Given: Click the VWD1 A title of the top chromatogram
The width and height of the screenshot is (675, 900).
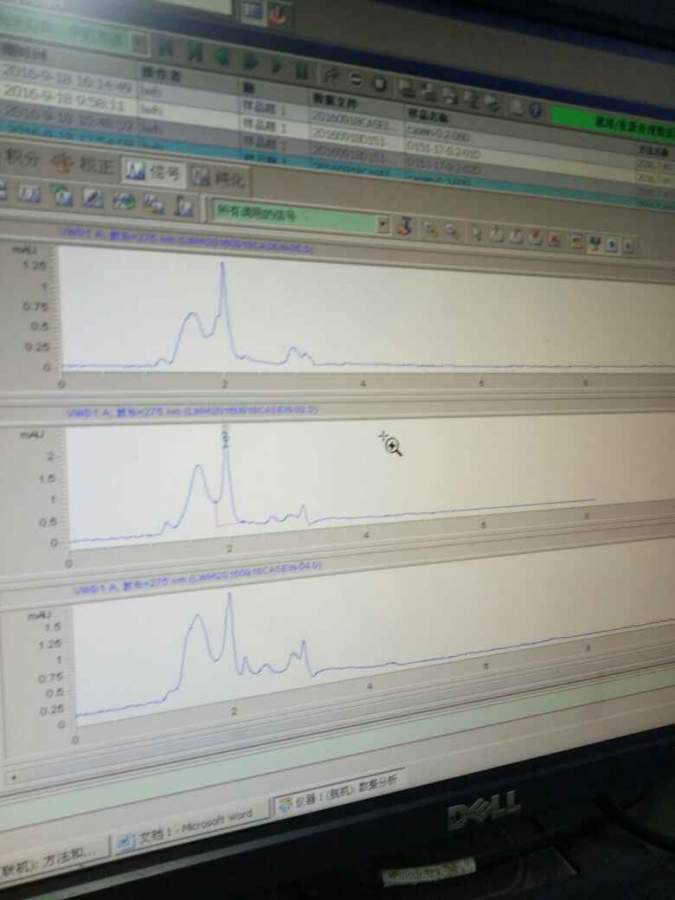Looking at the screenshot, I should (187, 241).
